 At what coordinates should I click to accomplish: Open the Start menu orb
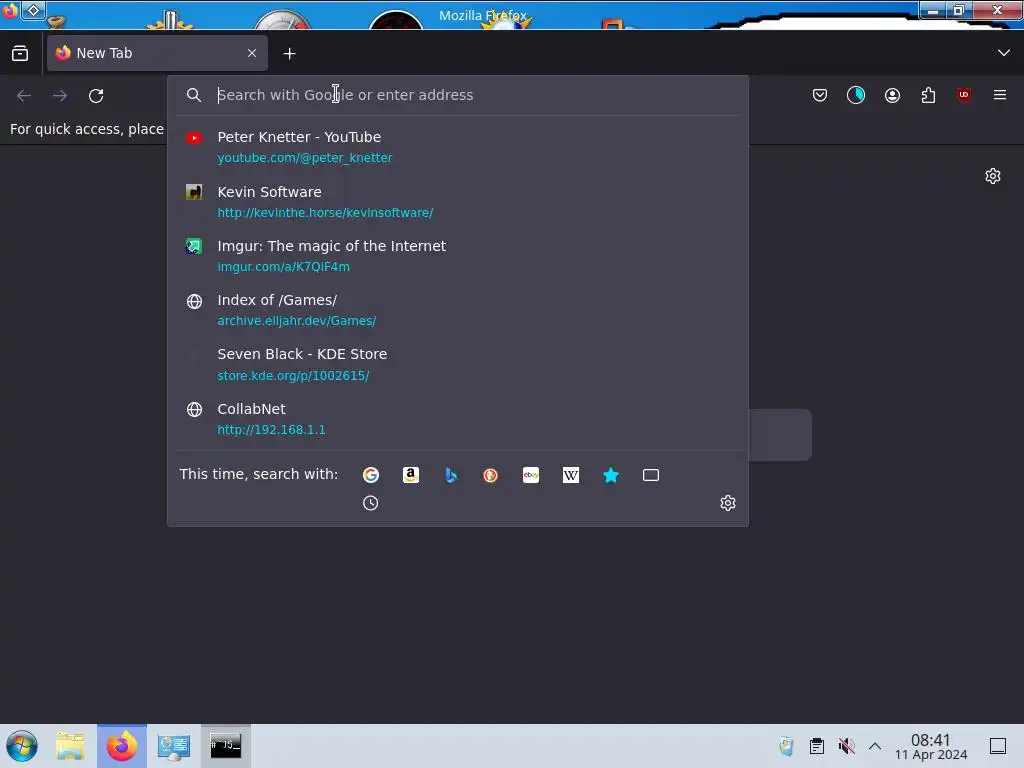point(22,746)
